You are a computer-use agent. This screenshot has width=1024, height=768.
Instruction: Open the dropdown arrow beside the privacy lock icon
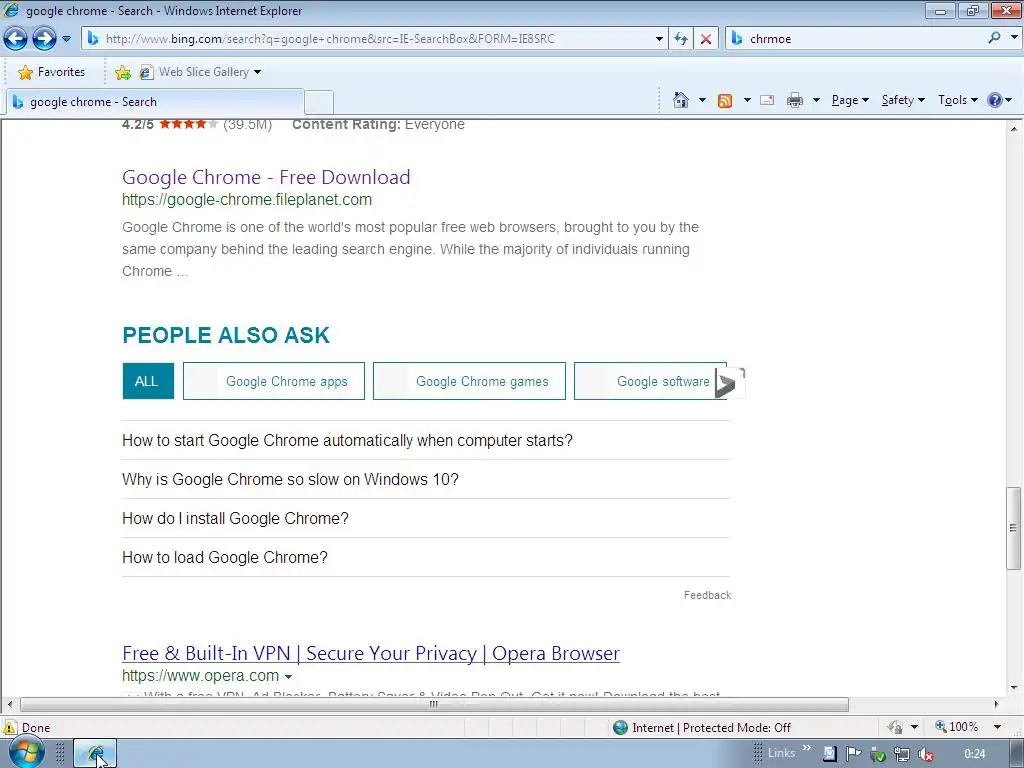point(914,727)
